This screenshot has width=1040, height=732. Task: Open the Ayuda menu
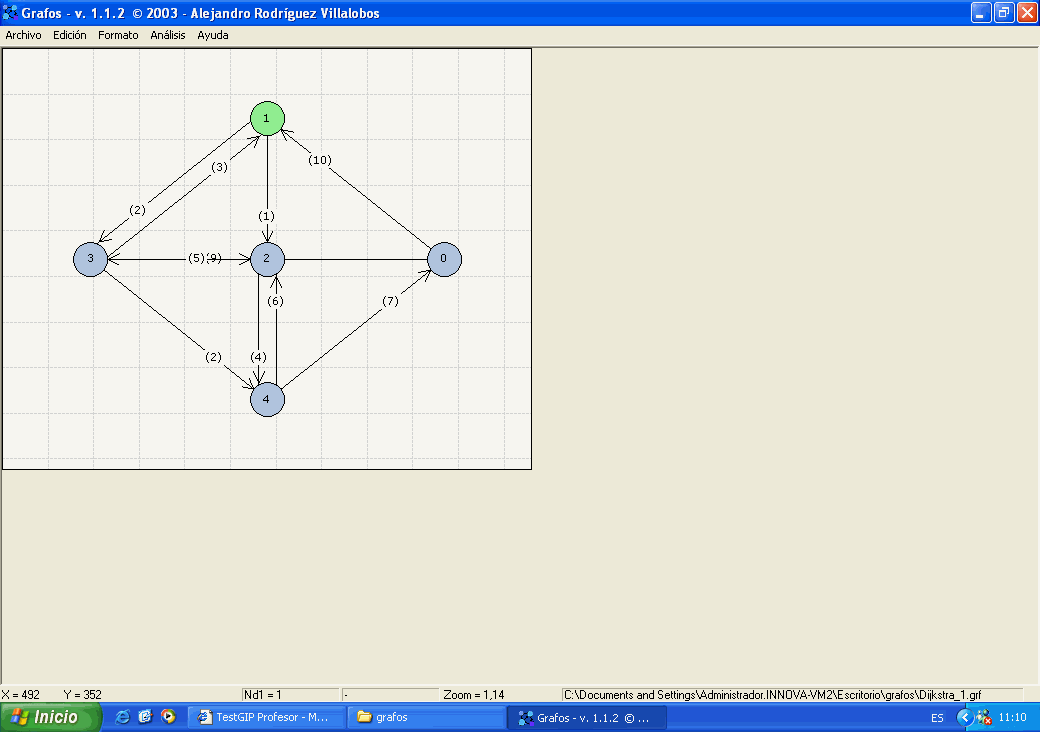click(x=213, y=35)
